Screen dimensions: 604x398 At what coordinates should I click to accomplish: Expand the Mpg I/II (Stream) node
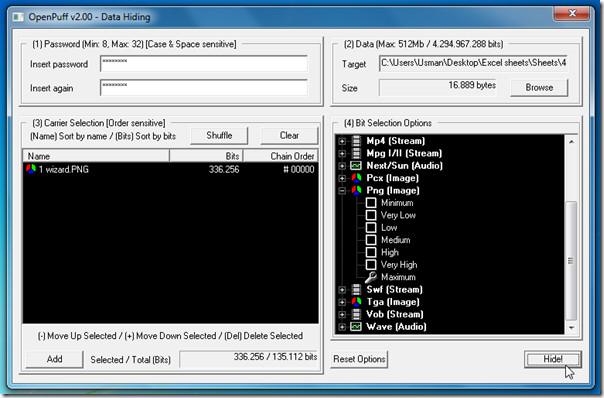[x=342, y=153]
